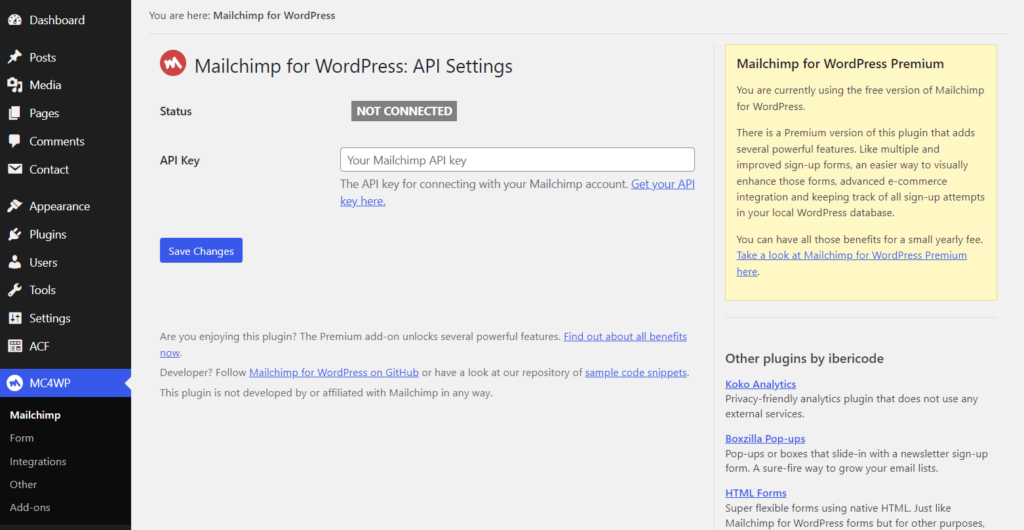Click the Appearance paintbrush icon
The image size is (1024, 530).
(x=14, y=206)
